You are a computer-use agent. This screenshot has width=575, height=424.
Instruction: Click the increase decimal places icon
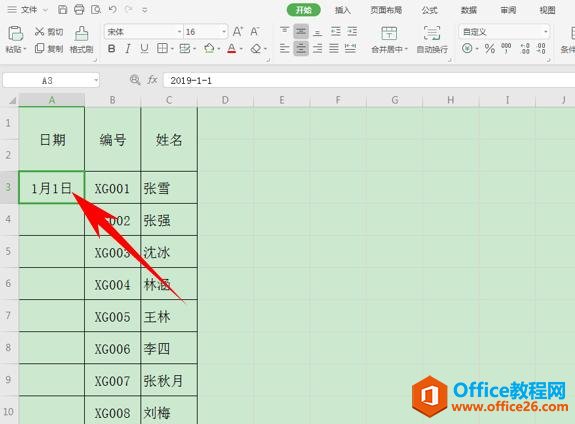[x=525, y=48]
